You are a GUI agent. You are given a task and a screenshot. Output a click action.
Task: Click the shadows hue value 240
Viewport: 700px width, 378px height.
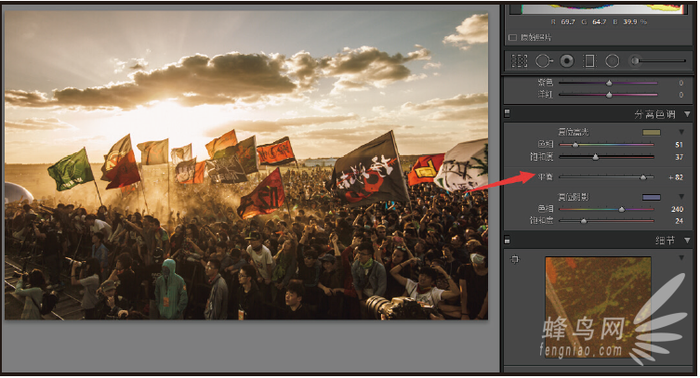point(677,209)
